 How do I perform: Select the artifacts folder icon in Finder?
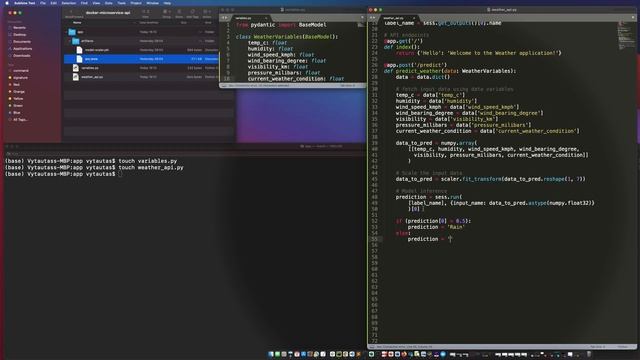tap(76, 41)
